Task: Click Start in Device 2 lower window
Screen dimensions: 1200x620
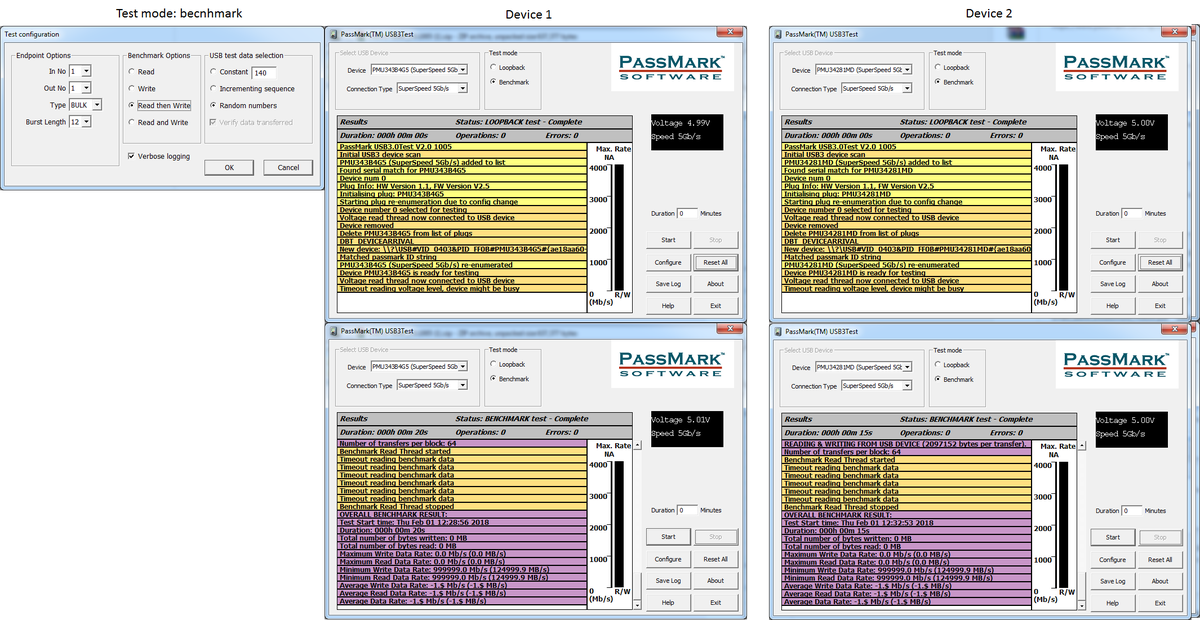Action: (1113, 537)
